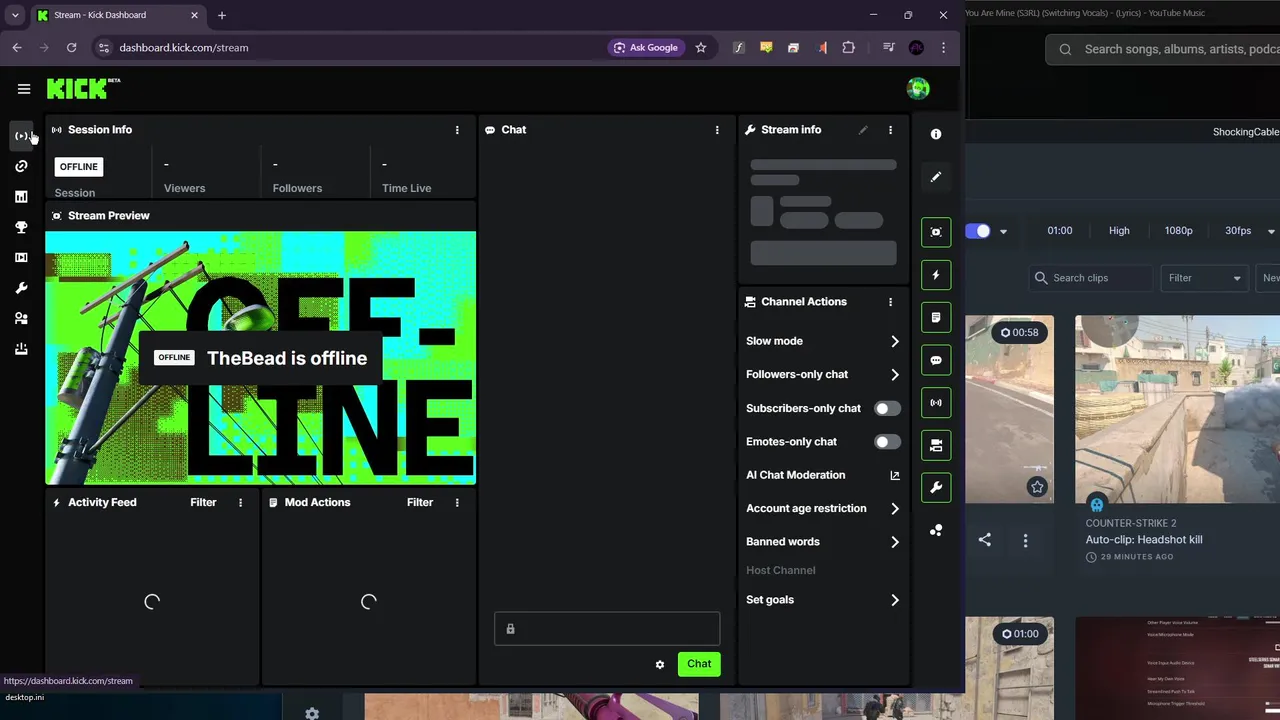Click the locked chat message input field

point(607,629)
